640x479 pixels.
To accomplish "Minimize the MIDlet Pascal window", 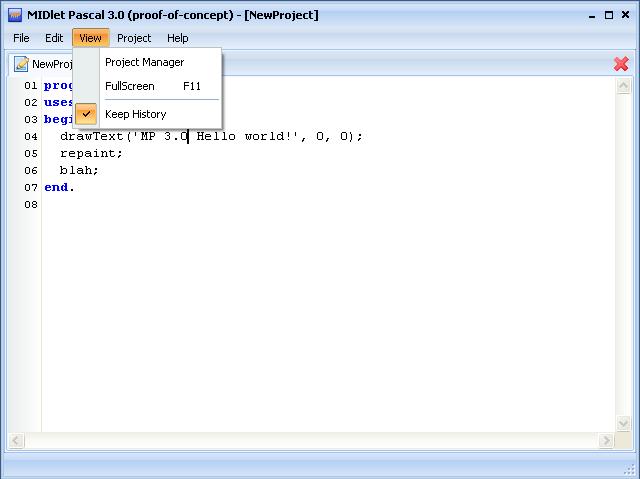I will click(x=588, y=14).
